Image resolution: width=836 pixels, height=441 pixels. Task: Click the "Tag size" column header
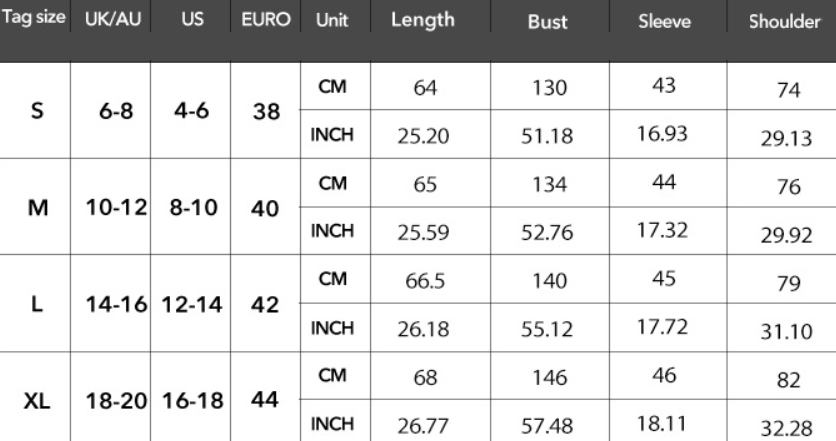coord(34,21)
